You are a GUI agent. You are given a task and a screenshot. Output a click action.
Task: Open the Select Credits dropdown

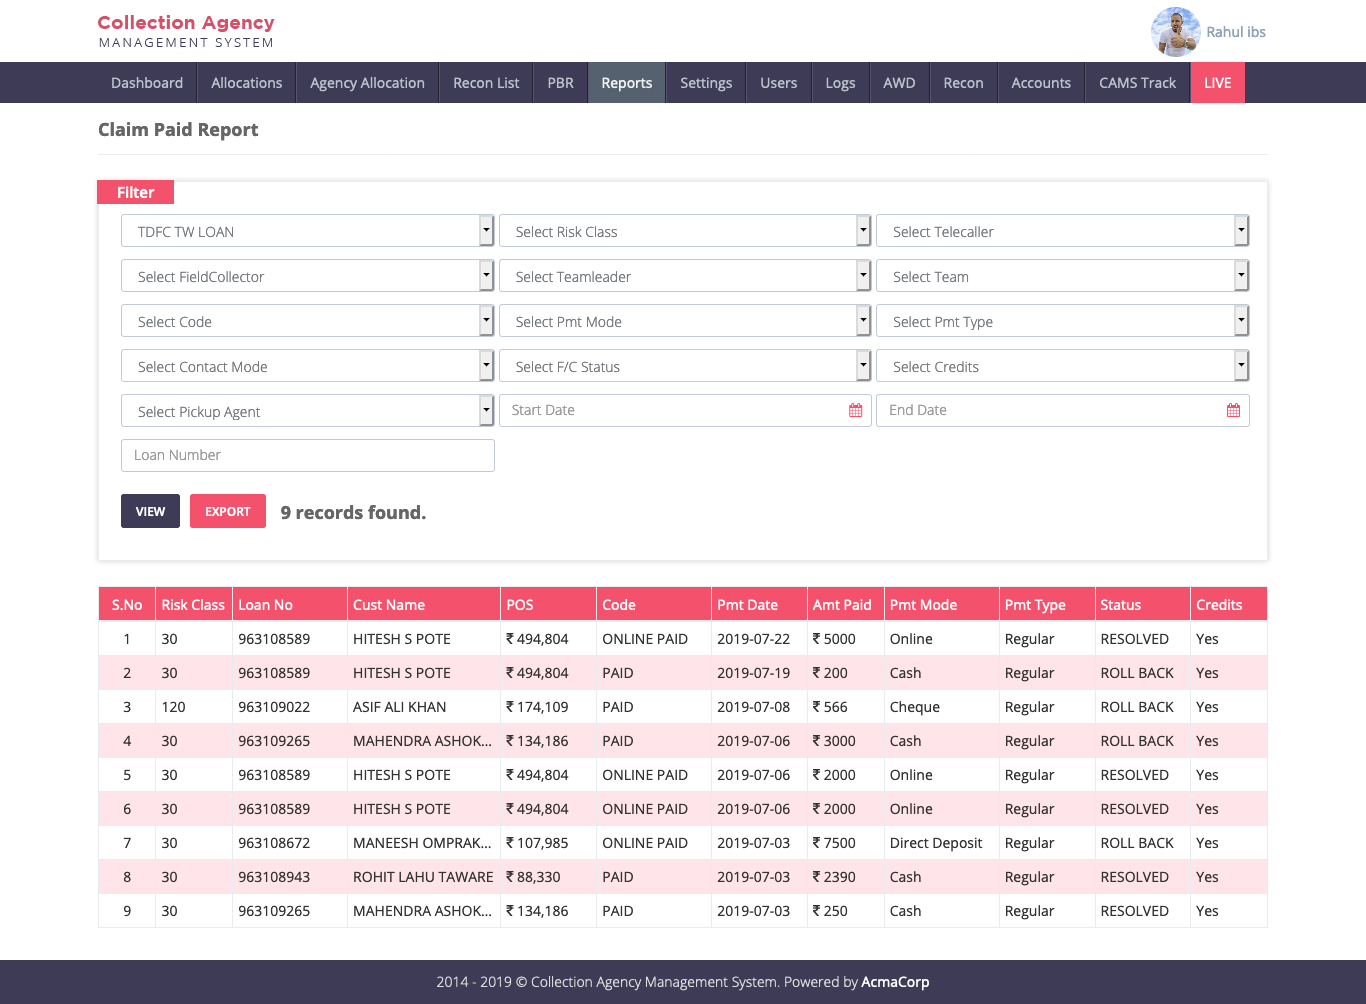[1062, 366]
